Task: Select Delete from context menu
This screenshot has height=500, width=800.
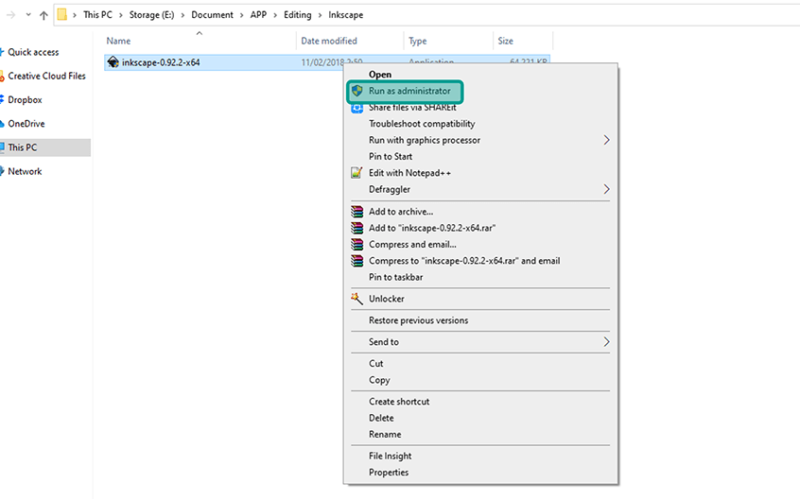Action: (x=382, y=418)
